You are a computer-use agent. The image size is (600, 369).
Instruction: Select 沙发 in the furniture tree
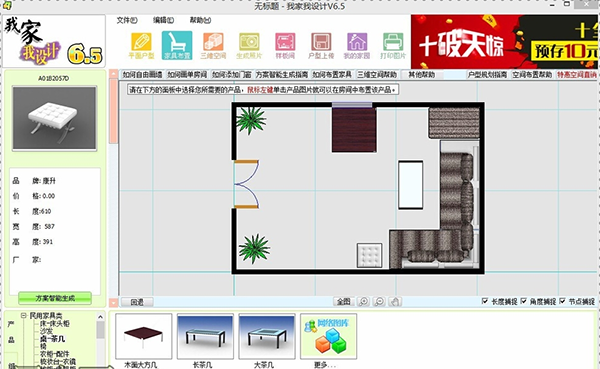point(46,331)
